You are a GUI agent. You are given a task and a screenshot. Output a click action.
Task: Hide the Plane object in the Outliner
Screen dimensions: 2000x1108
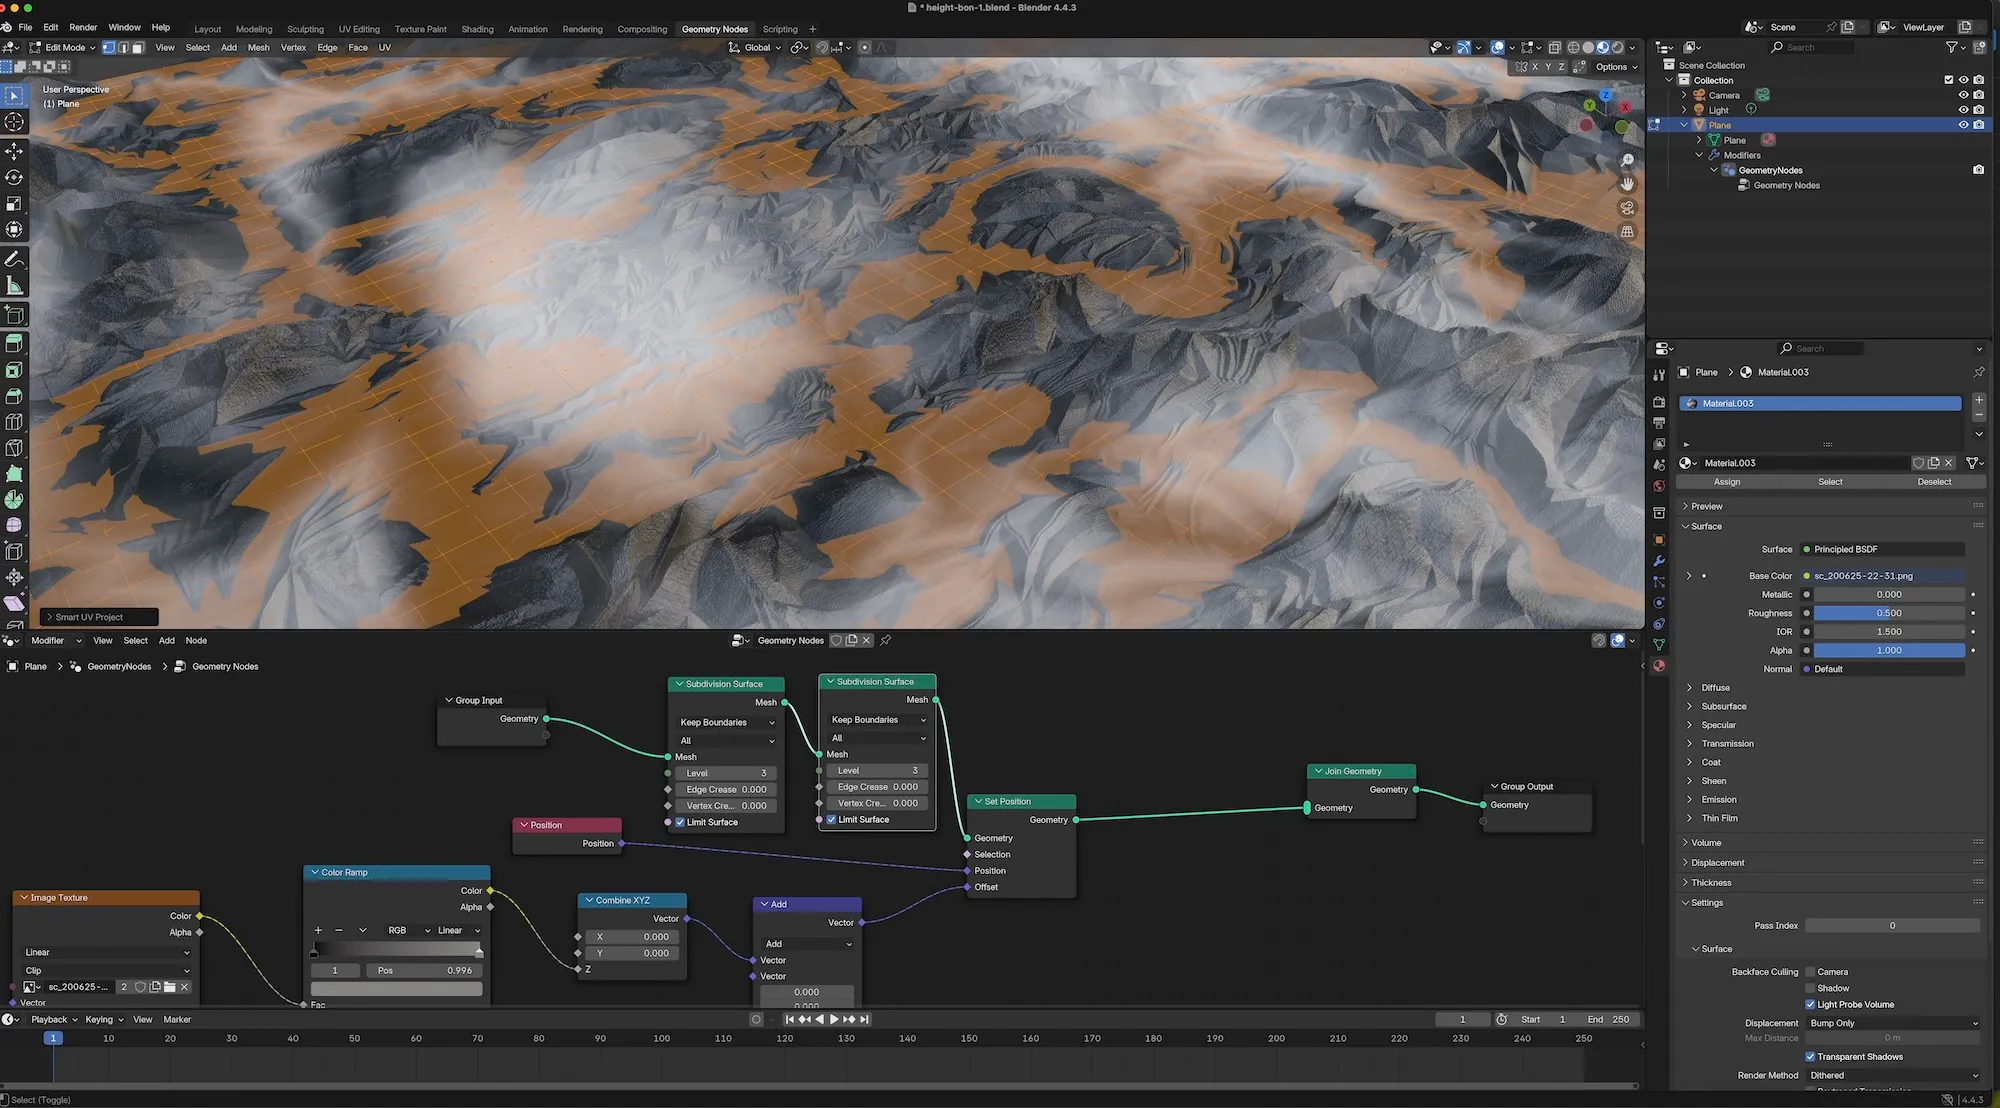1963,125
